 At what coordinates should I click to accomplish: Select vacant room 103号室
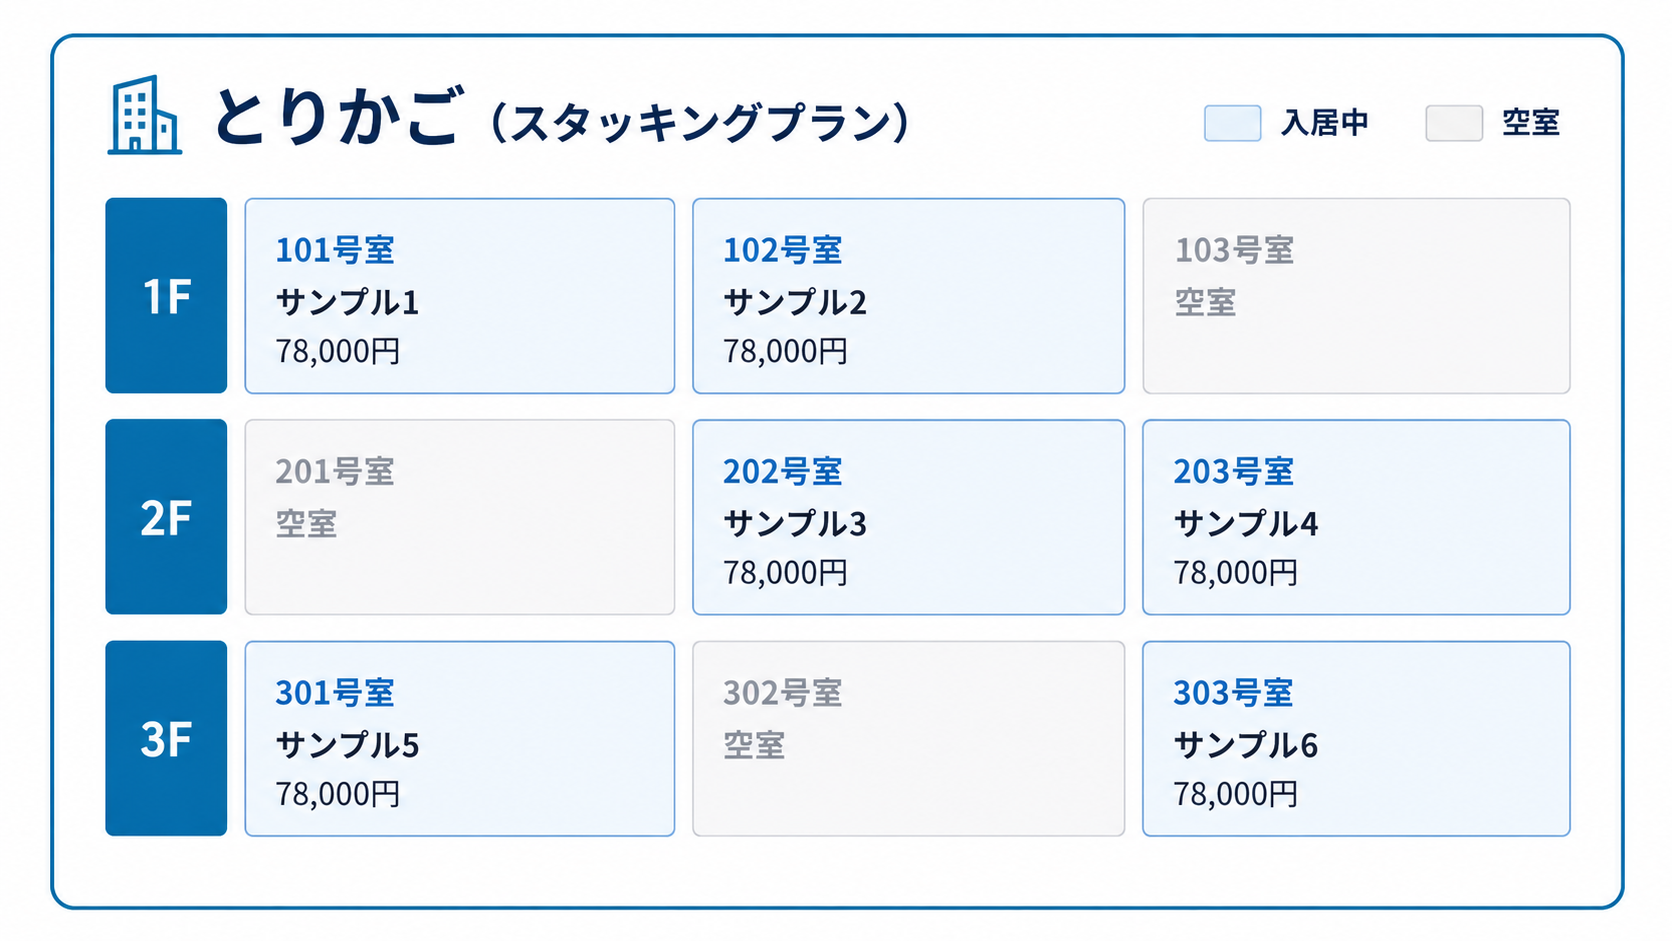(x=1356, y=296)
